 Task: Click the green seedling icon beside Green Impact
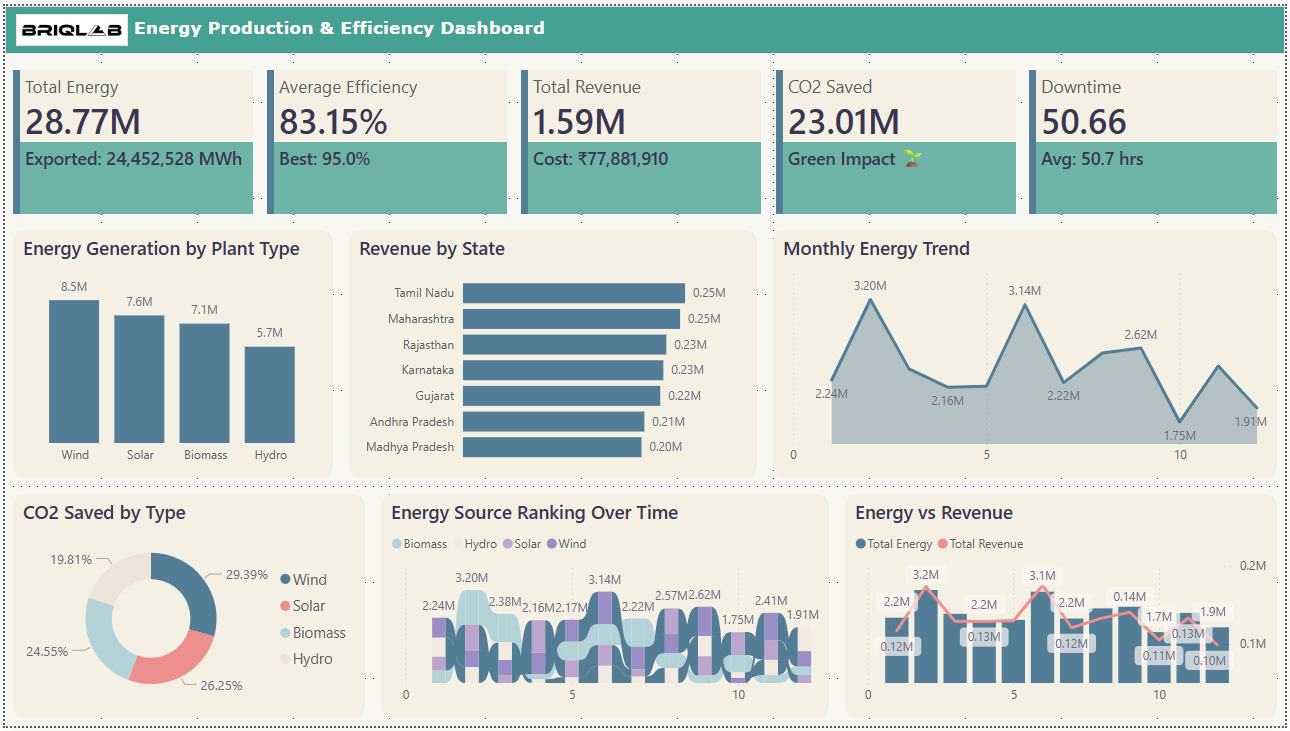[x=911, y=158]
